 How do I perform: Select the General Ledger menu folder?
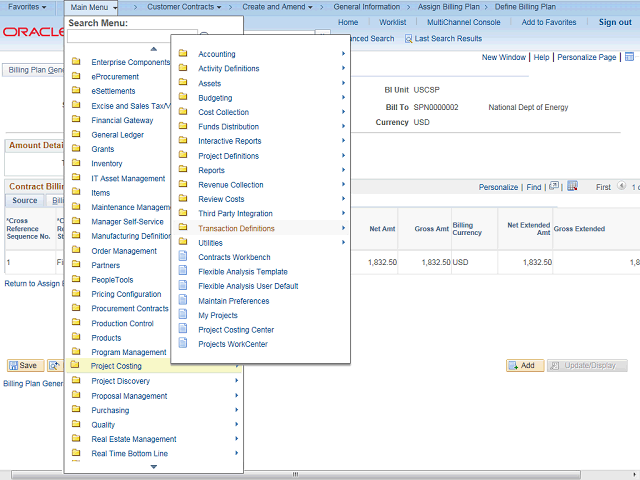(117, 134)
